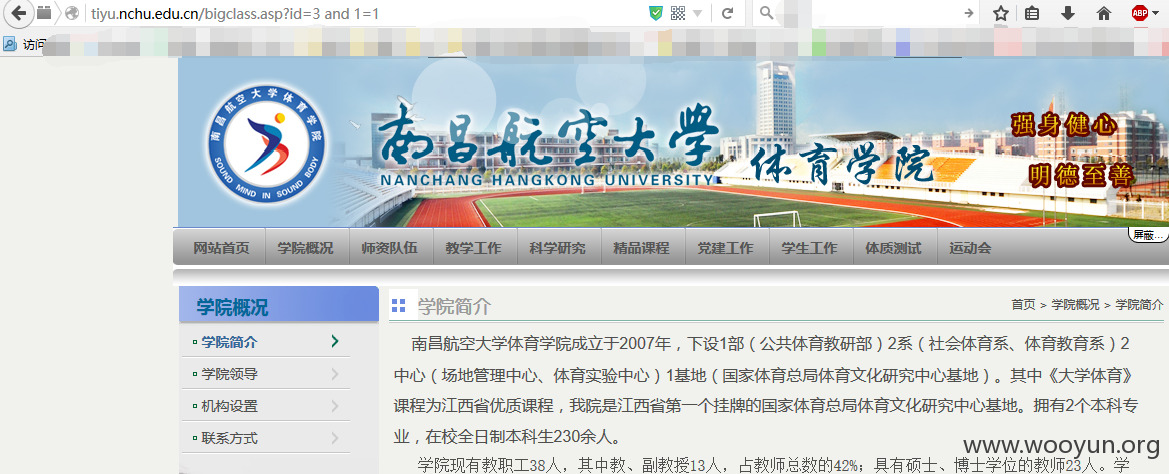
Task: Open the 精品课程 navigation menu item
Action: [641, 248]
